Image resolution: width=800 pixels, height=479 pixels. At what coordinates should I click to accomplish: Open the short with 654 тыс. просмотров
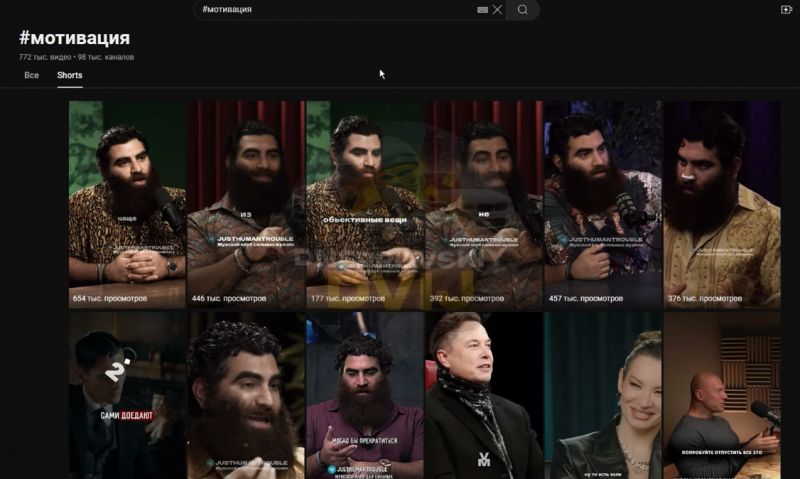[127, 204]
